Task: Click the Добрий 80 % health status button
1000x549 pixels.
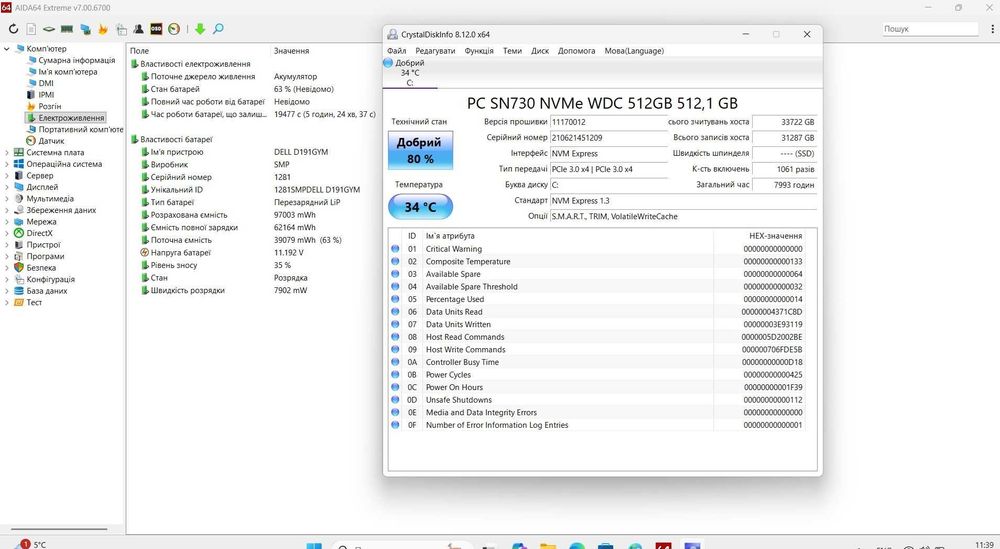Action: pos(420,151)
